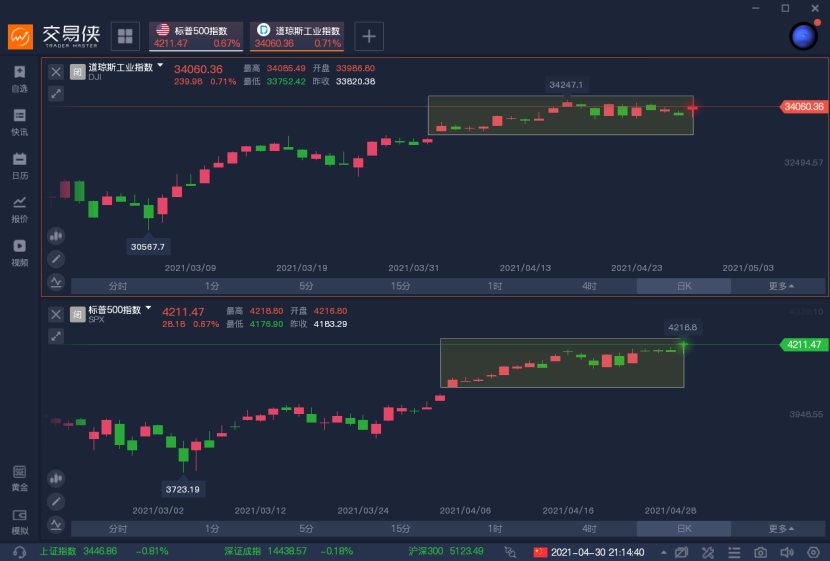The width and height of the screenshot is (830, 561).
Task: Open the 日历 calendar sidebar icon
Action: point(20,166)
